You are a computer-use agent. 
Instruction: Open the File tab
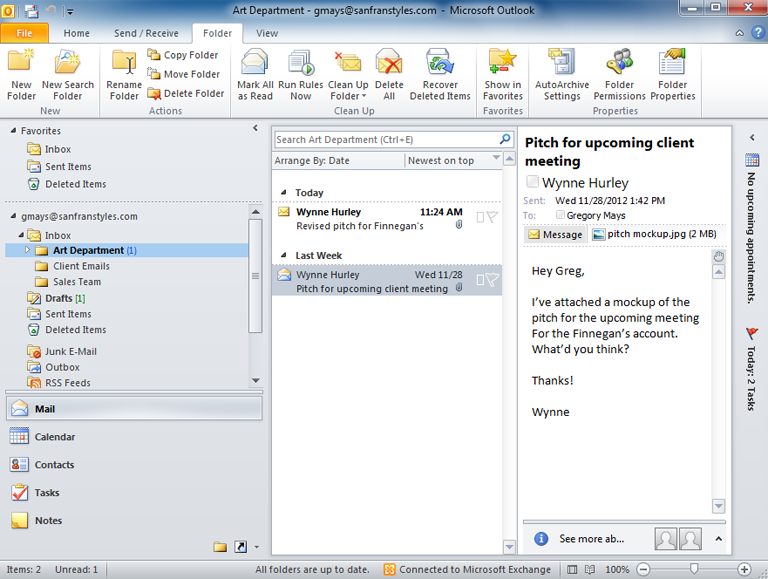pyautogui.click(x=25, y=33)
